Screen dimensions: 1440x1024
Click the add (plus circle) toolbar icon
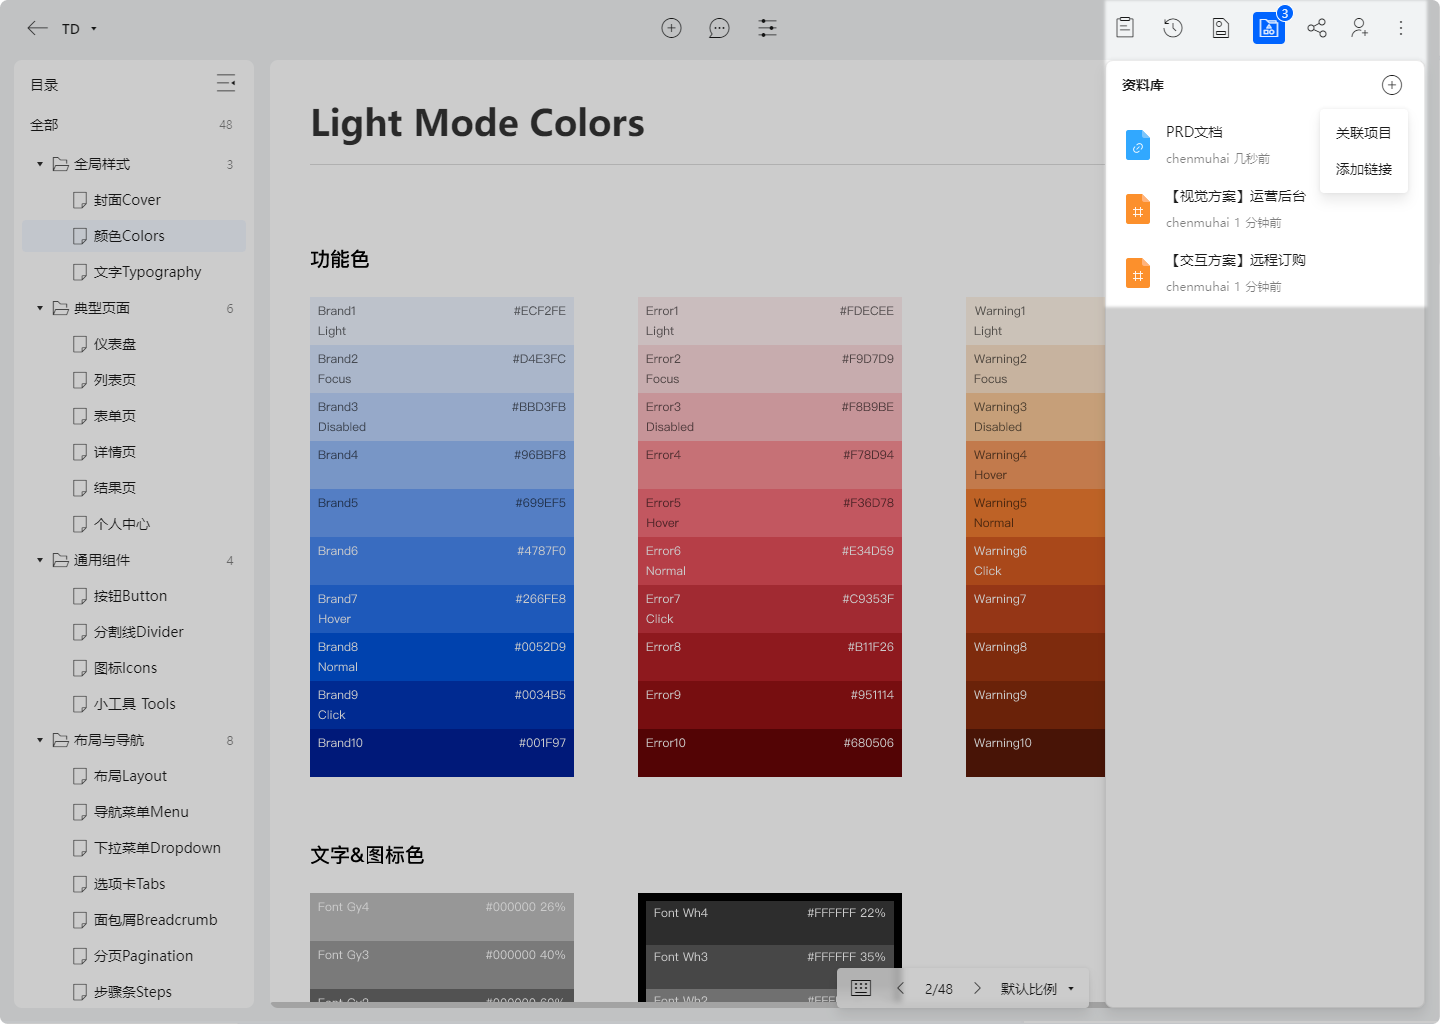click(672, 28)
